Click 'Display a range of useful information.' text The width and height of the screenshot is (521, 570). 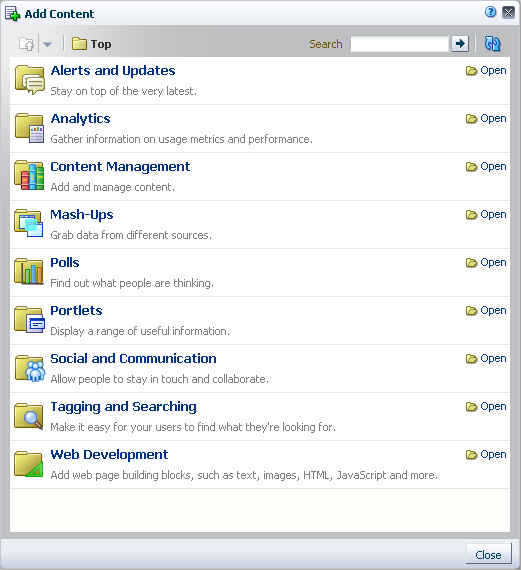pyautogui.click(x=140, y=331)
